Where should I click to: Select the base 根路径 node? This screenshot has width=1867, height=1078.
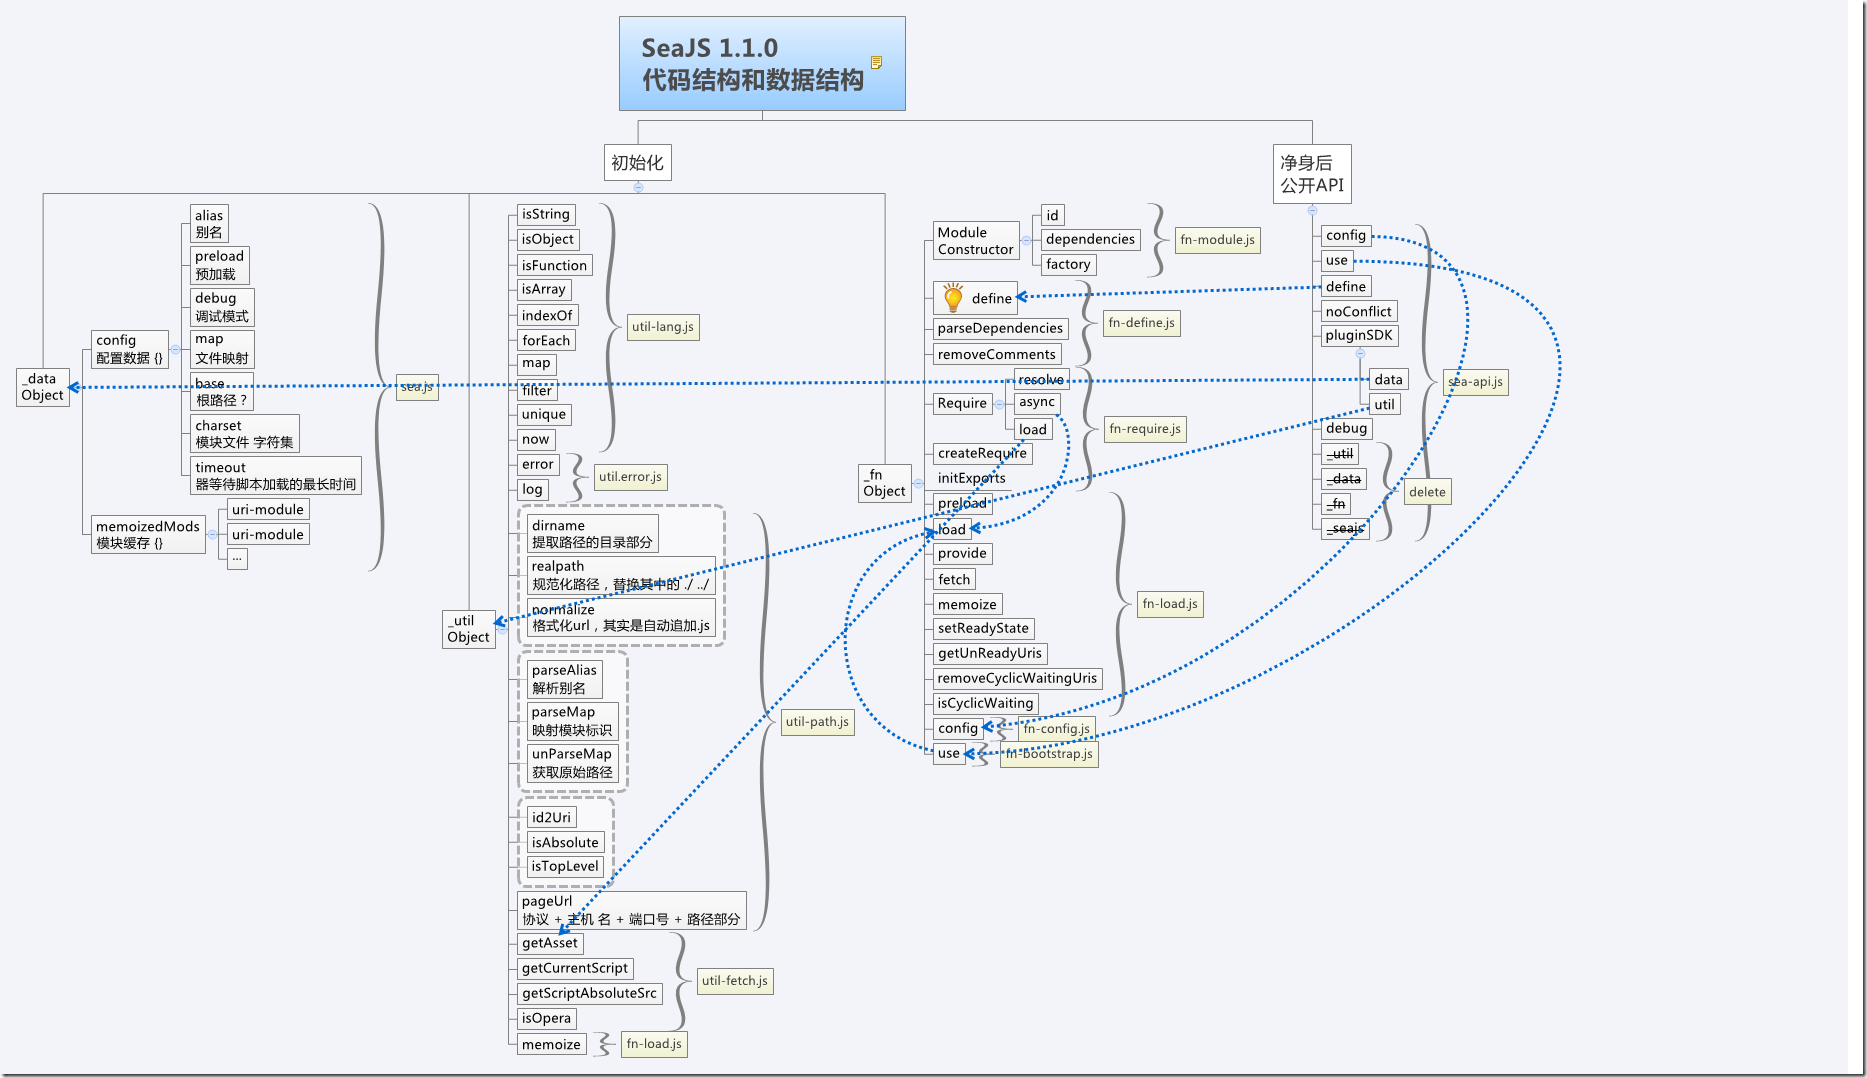(x=221, y=392)
